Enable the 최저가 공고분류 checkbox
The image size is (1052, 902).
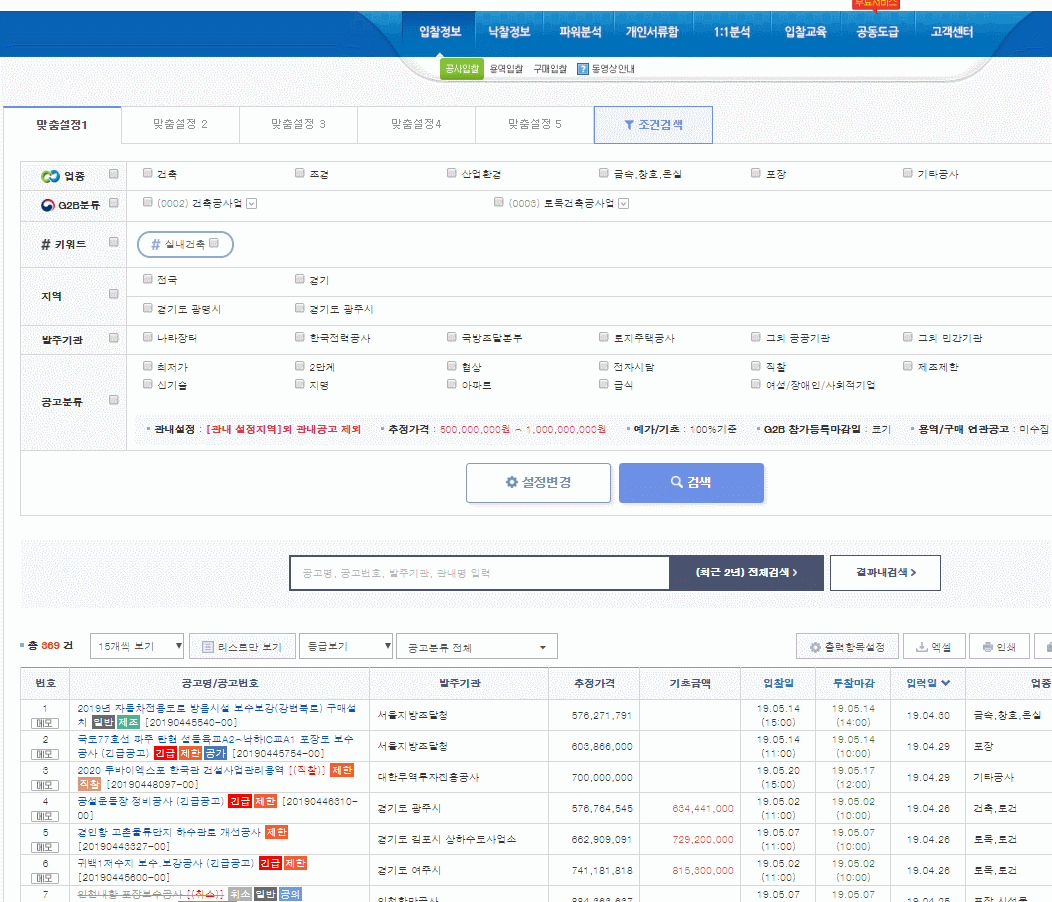click(x=148, y=366)
